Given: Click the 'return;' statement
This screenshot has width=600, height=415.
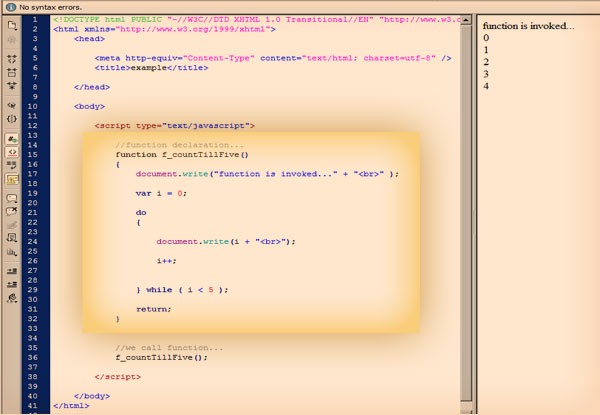Looking at the screenshot, I should (154, 309).
